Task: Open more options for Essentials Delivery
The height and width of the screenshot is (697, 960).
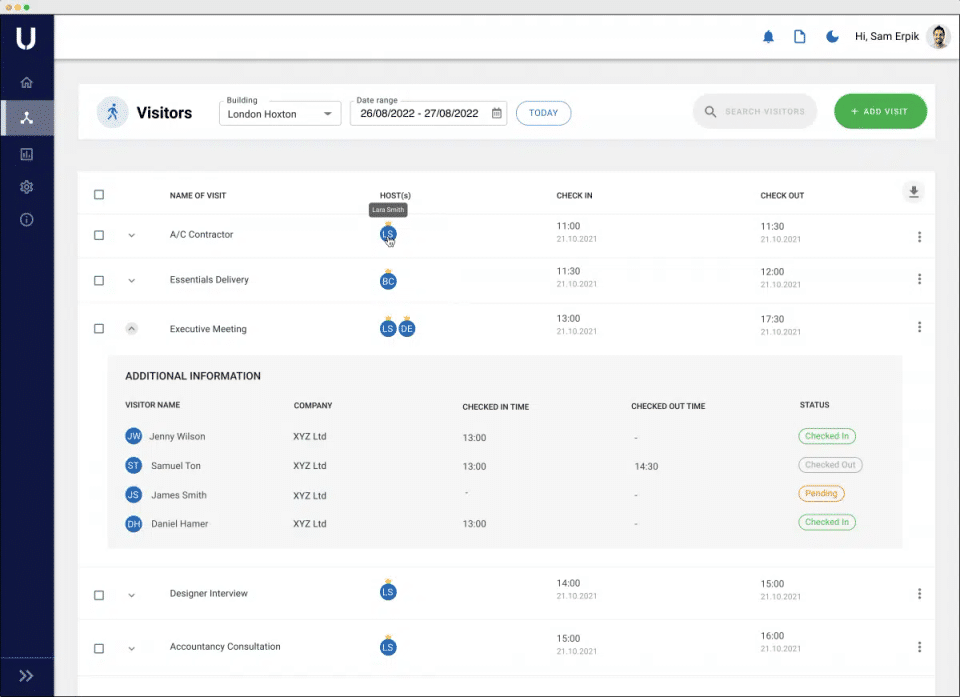Action: coord(919,279)
